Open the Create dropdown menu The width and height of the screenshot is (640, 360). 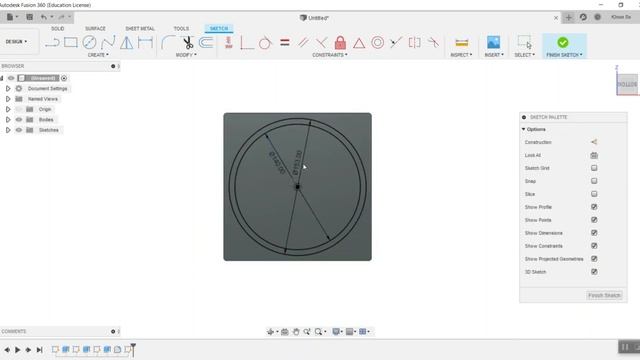(x=98, y=55)
